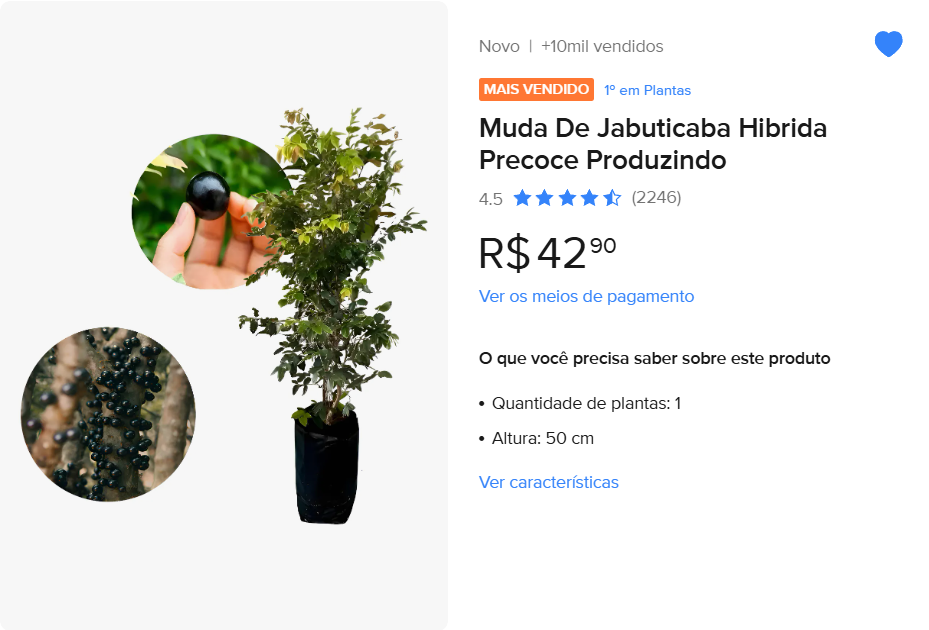
Task: Click the second rating star
Action: pyautogui.click(x=544, y=197)
